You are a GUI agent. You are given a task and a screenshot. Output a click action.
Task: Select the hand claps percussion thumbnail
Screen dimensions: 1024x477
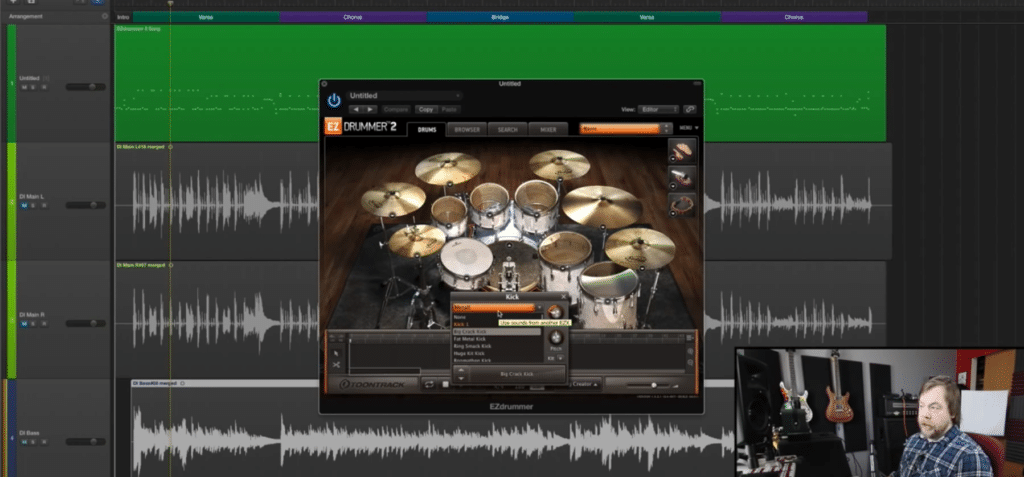pyautogui.click(x=682, y=151)
